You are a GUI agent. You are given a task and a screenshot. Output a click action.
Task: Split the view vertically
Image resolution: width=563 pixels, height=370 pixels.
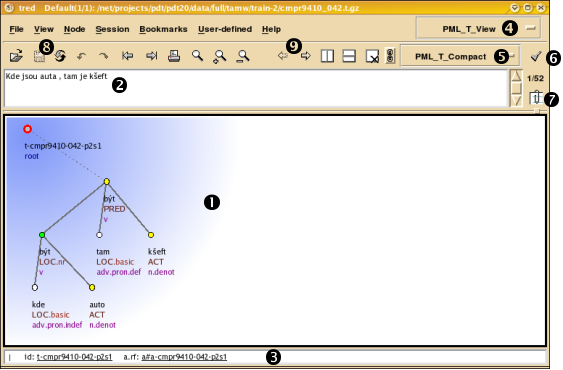327,56
